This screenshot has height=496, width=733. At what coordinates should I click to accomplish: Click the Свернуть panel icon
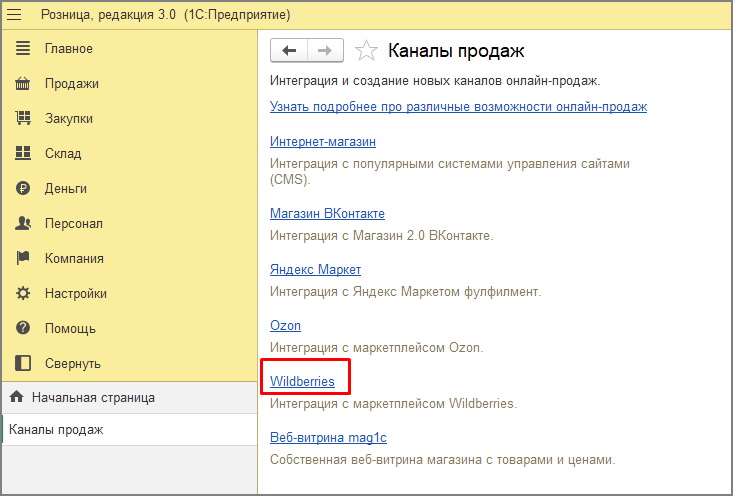(x=23, y=363)
